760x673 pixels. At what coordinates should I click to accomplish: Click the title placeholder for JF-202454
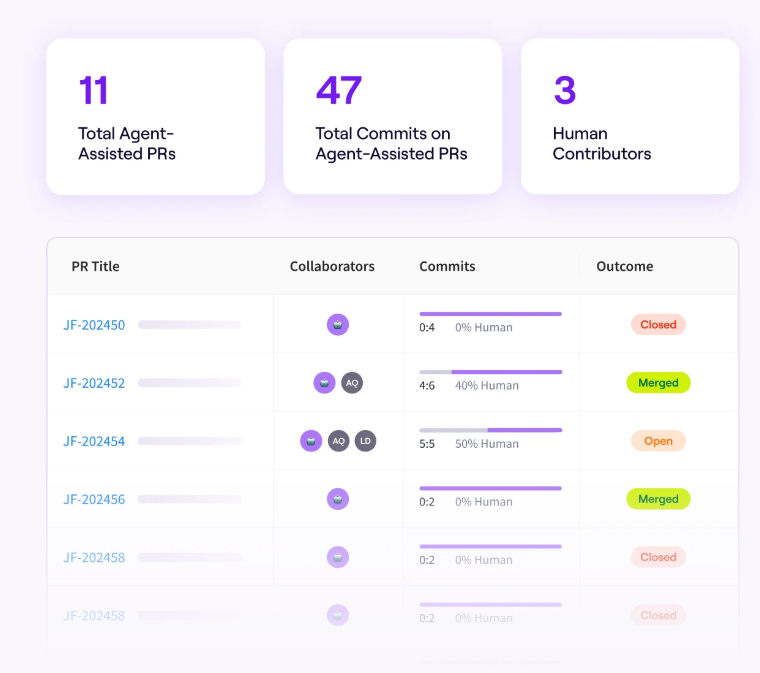coord(190,441)
